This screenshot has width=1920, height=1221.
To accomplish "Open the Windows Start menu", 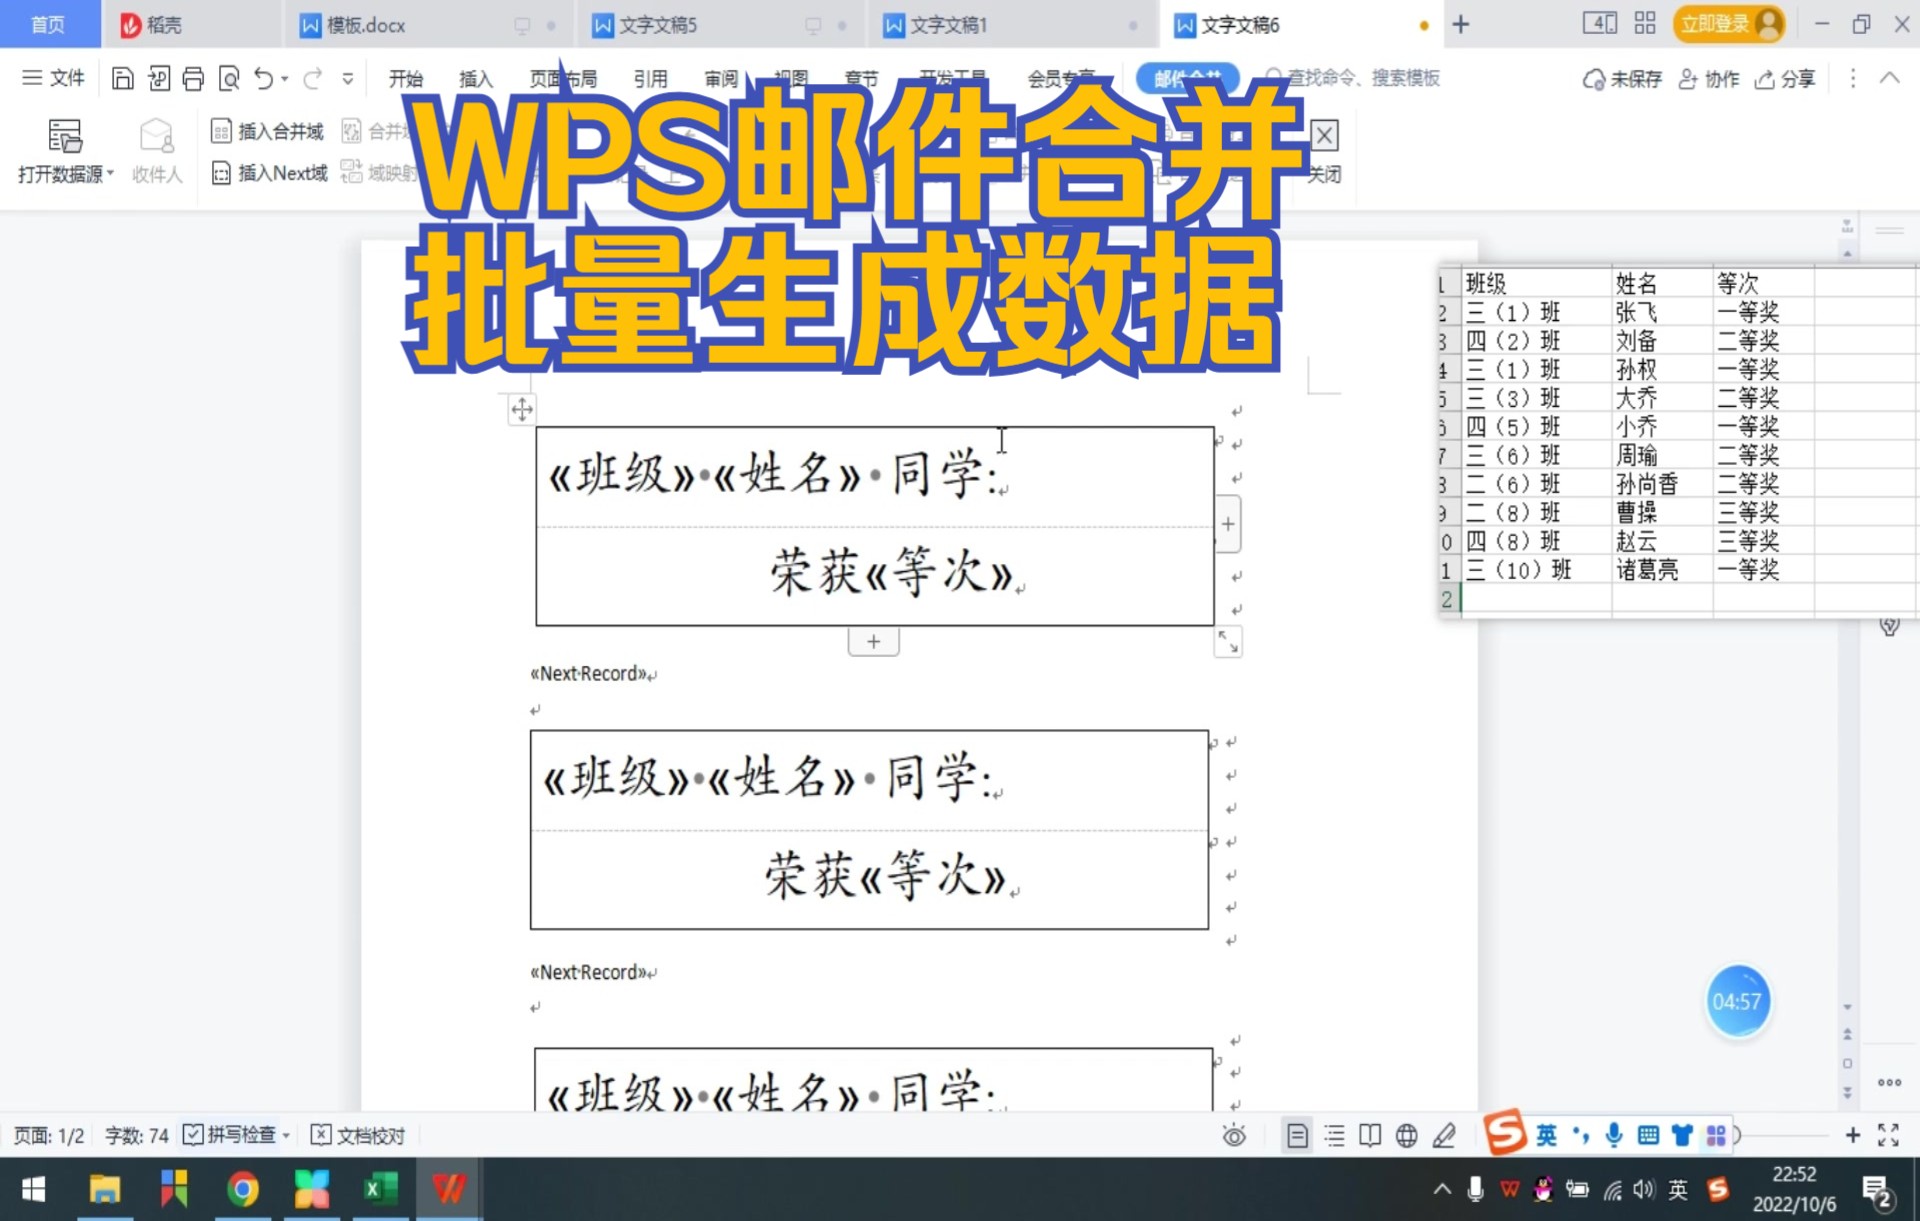I will (33, 1189).
